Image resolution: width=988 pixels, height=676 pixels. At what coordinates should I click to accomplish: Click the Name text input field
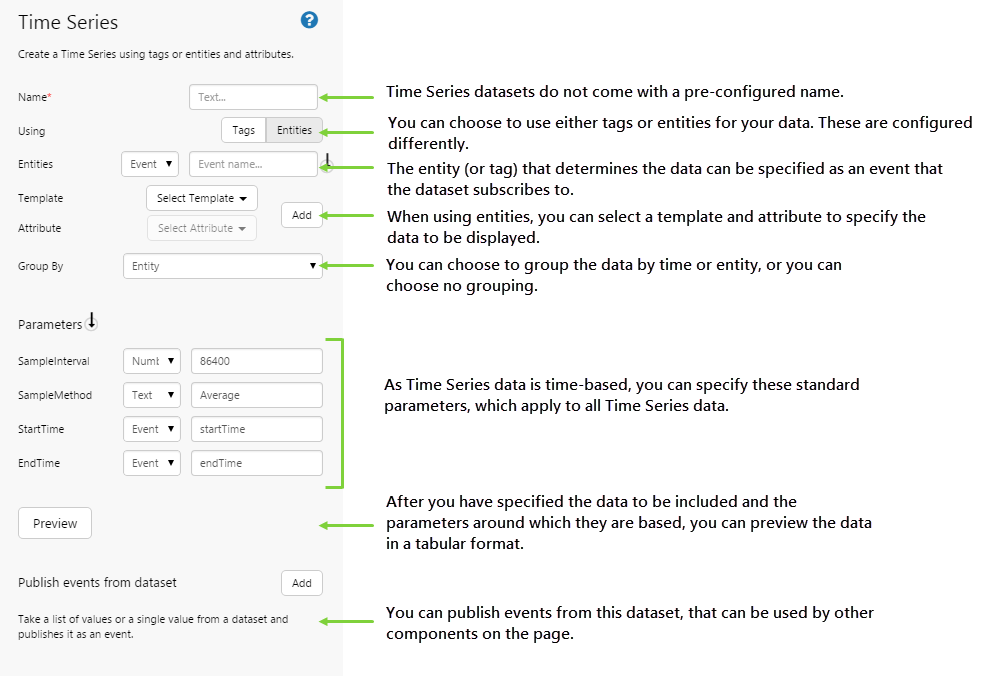pos(253,97)
